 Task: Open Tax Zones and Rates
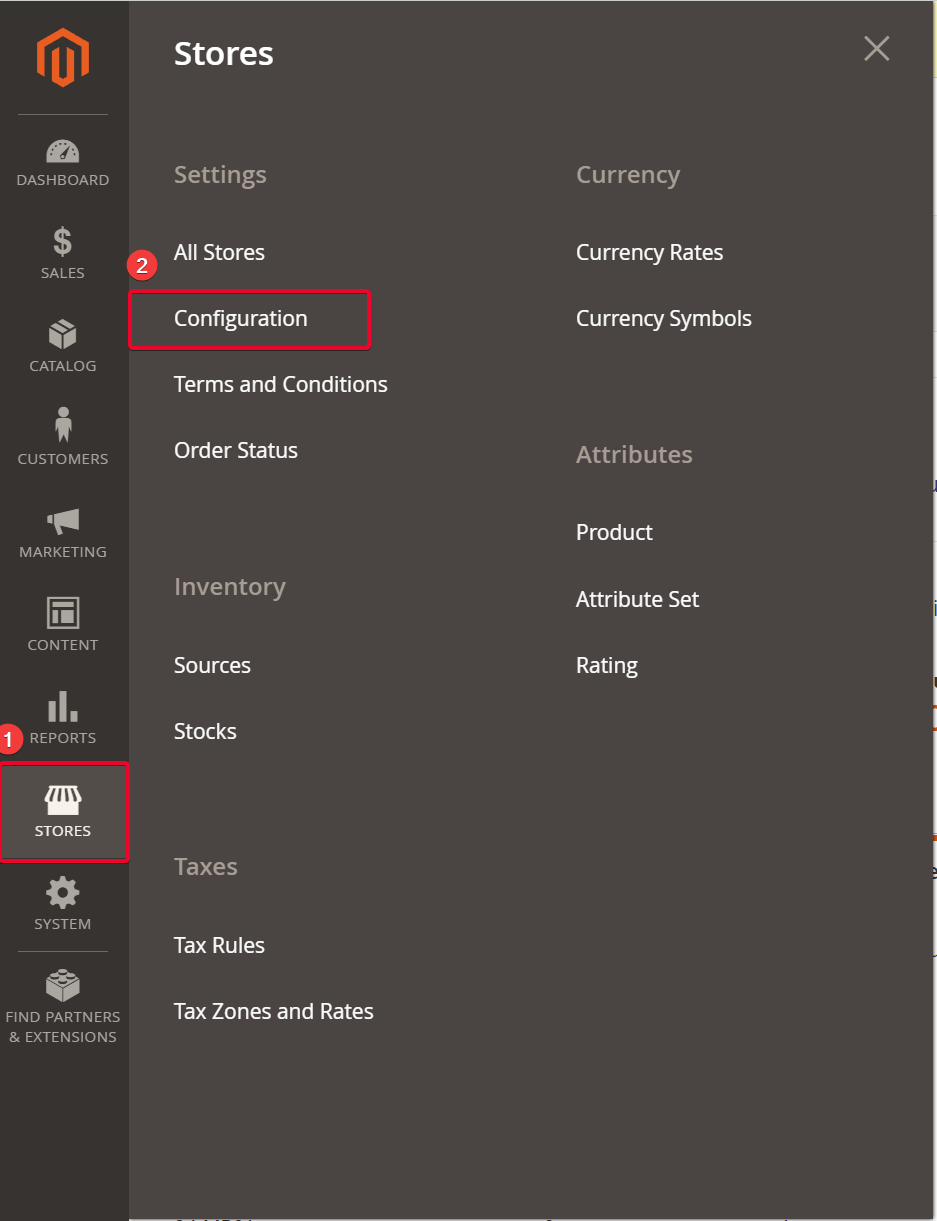(273, 1012)
